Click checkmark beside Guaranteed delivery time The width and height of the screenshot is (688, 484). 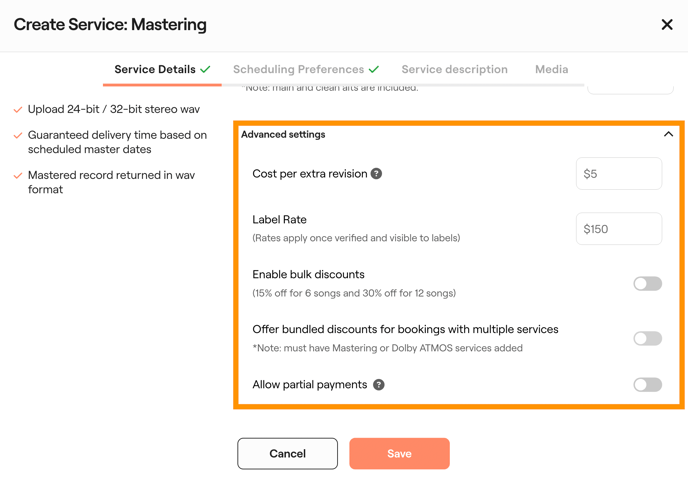tap(18, 135)
